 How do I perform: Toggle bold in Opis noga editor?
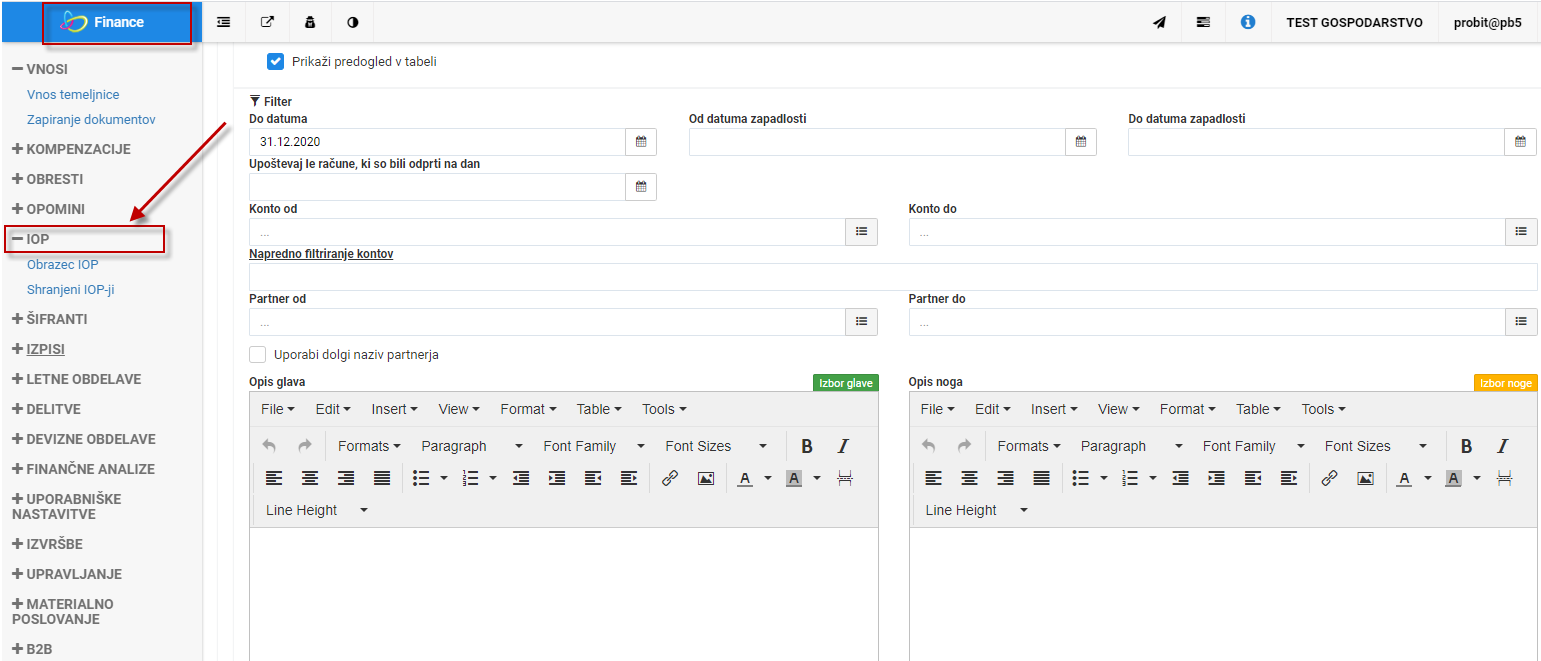pyautogui.click(x=1466, y=446)
